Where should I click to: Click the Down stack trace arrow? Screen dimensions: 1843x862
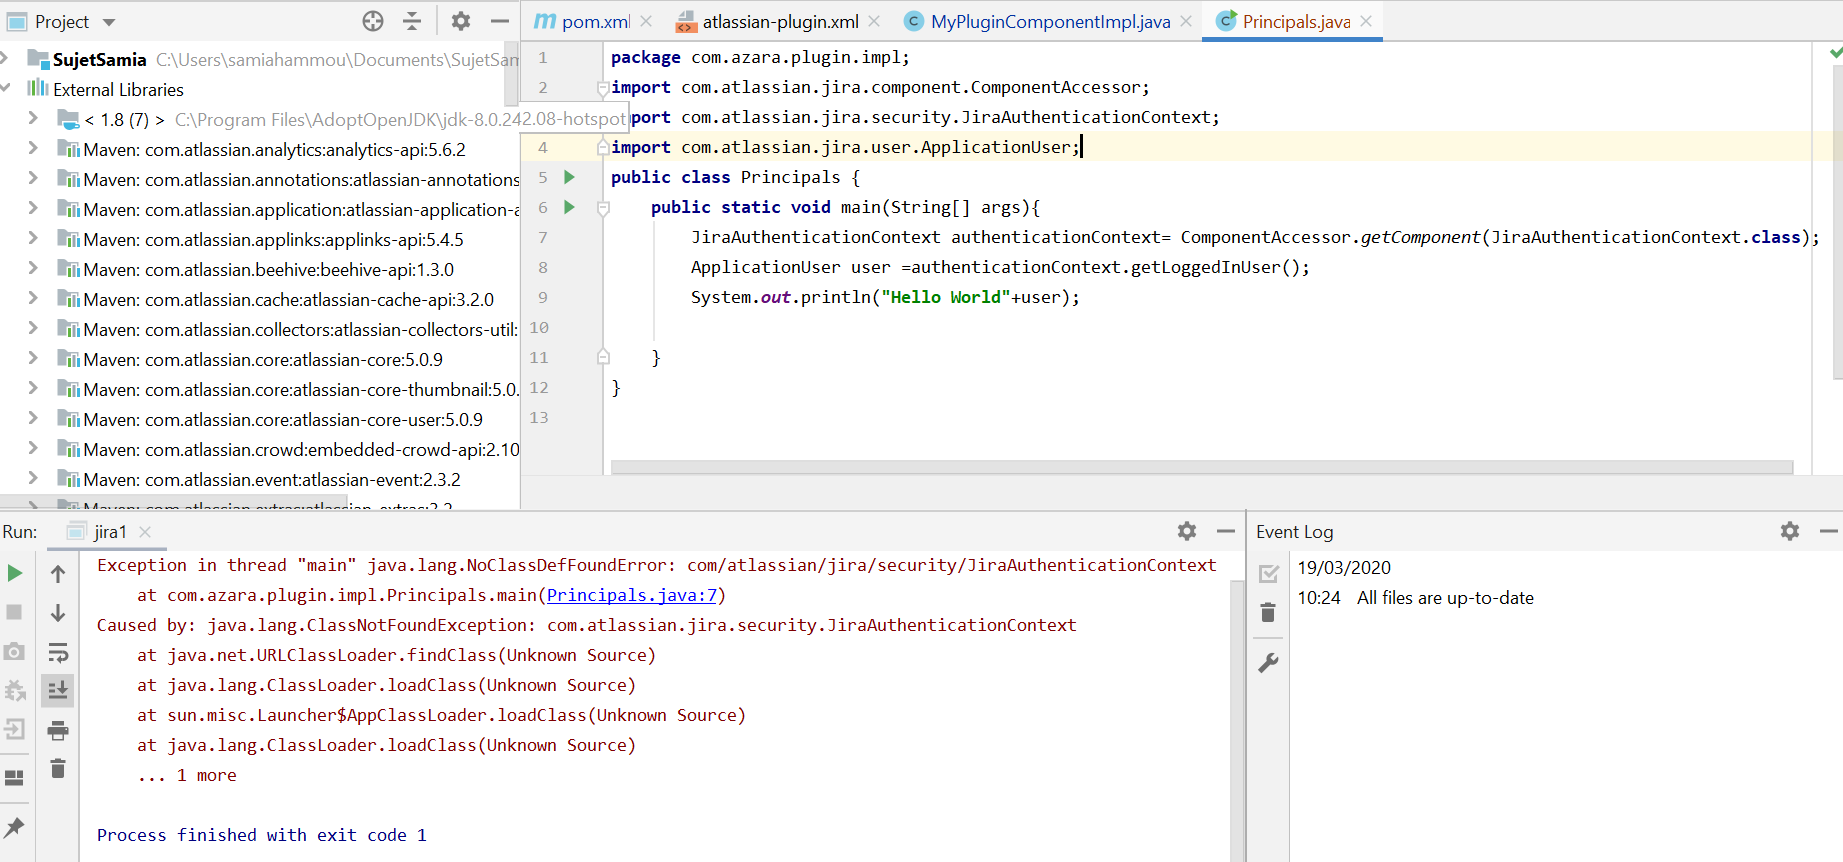(58, 612)
